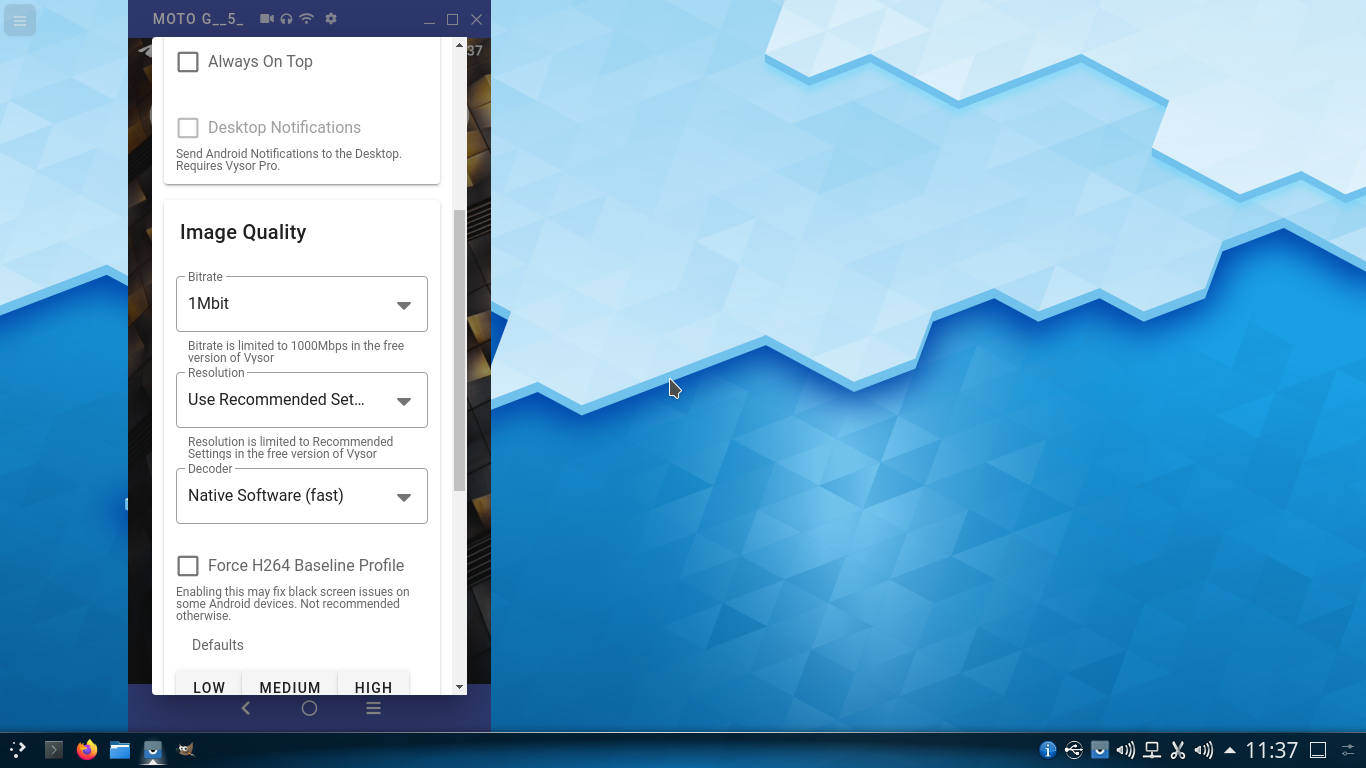
Task: Open the audio mixer sliders in system tray
Action: (x=1204, y=749)
